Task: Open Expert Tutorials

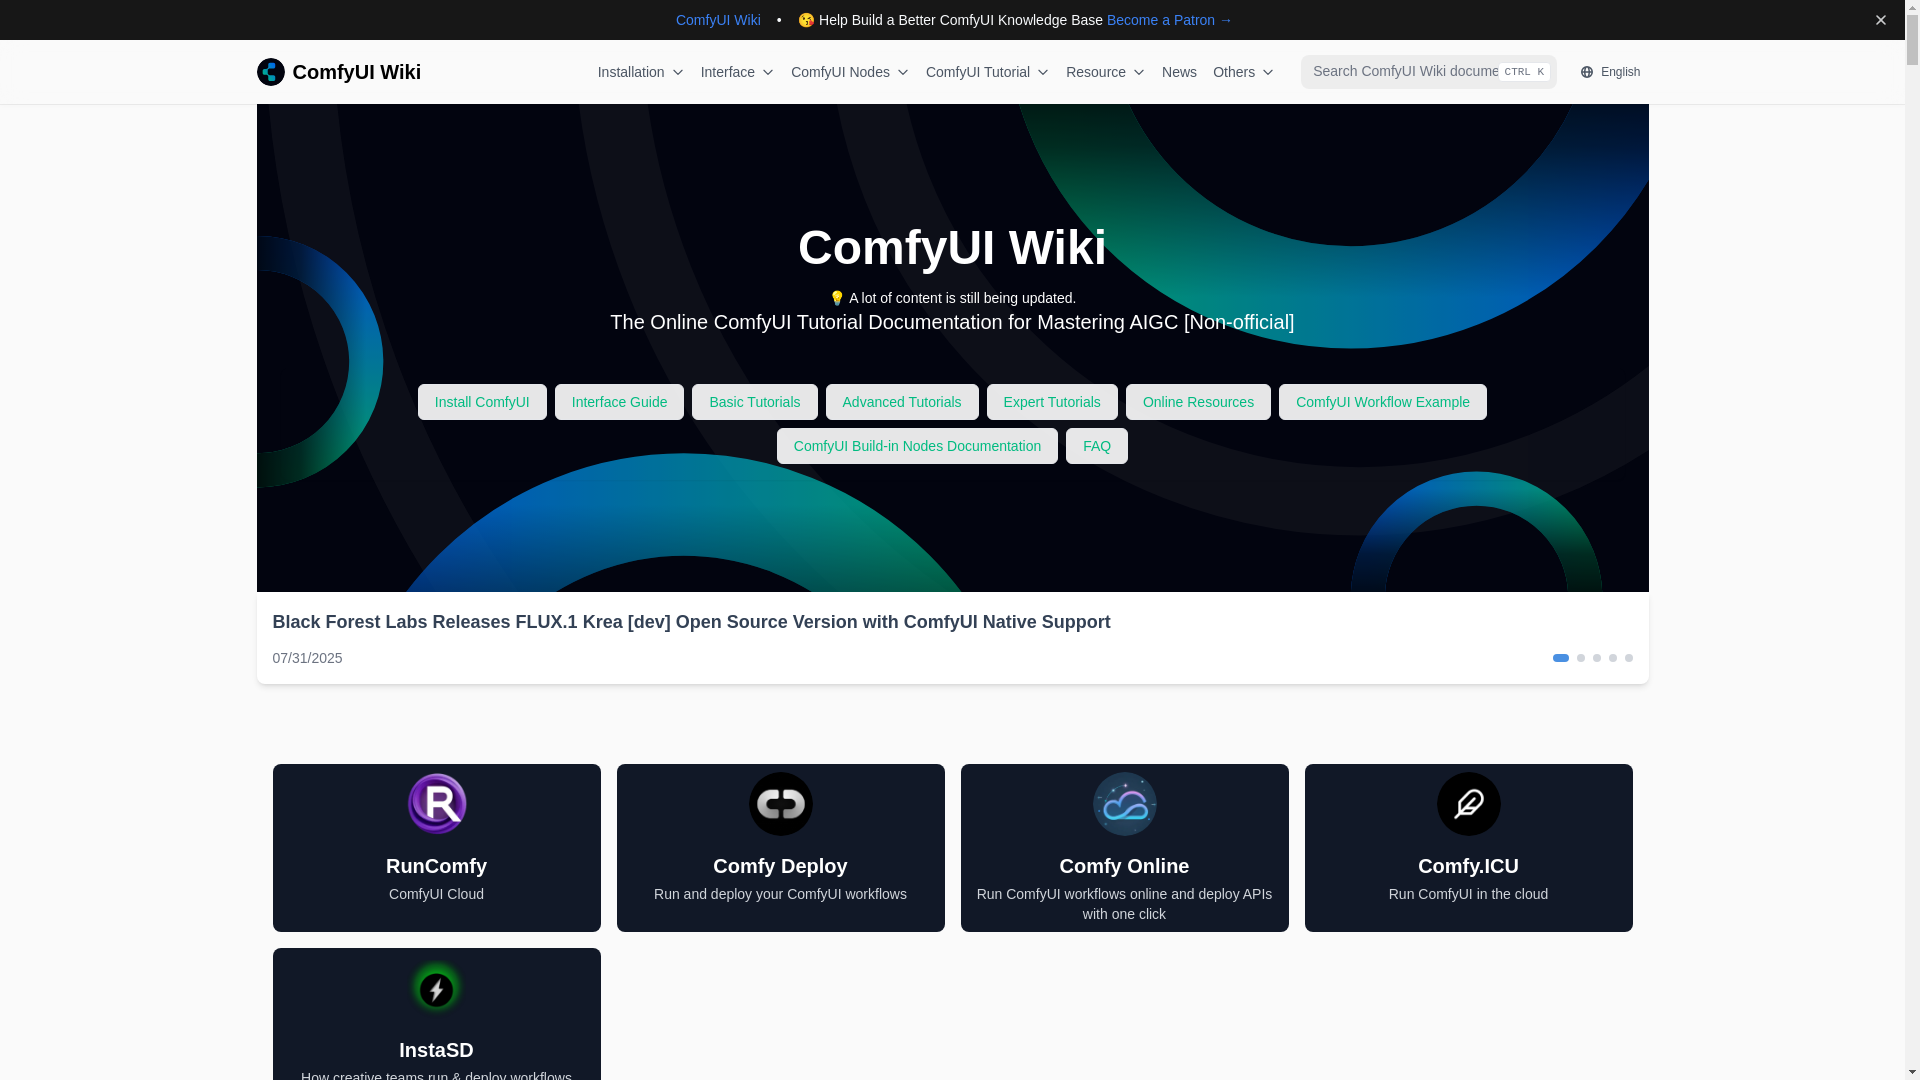Action: coord(1052,402)
